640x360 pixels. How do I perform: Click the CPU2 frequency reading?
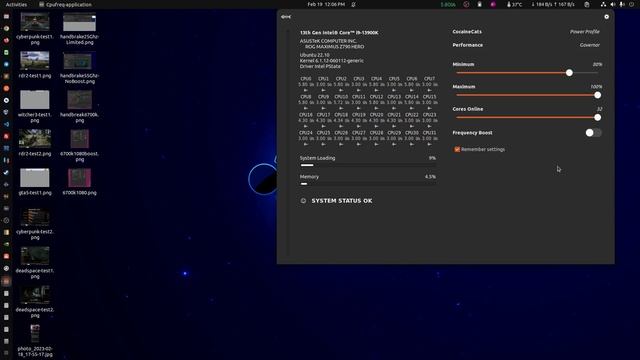[341, 84]
